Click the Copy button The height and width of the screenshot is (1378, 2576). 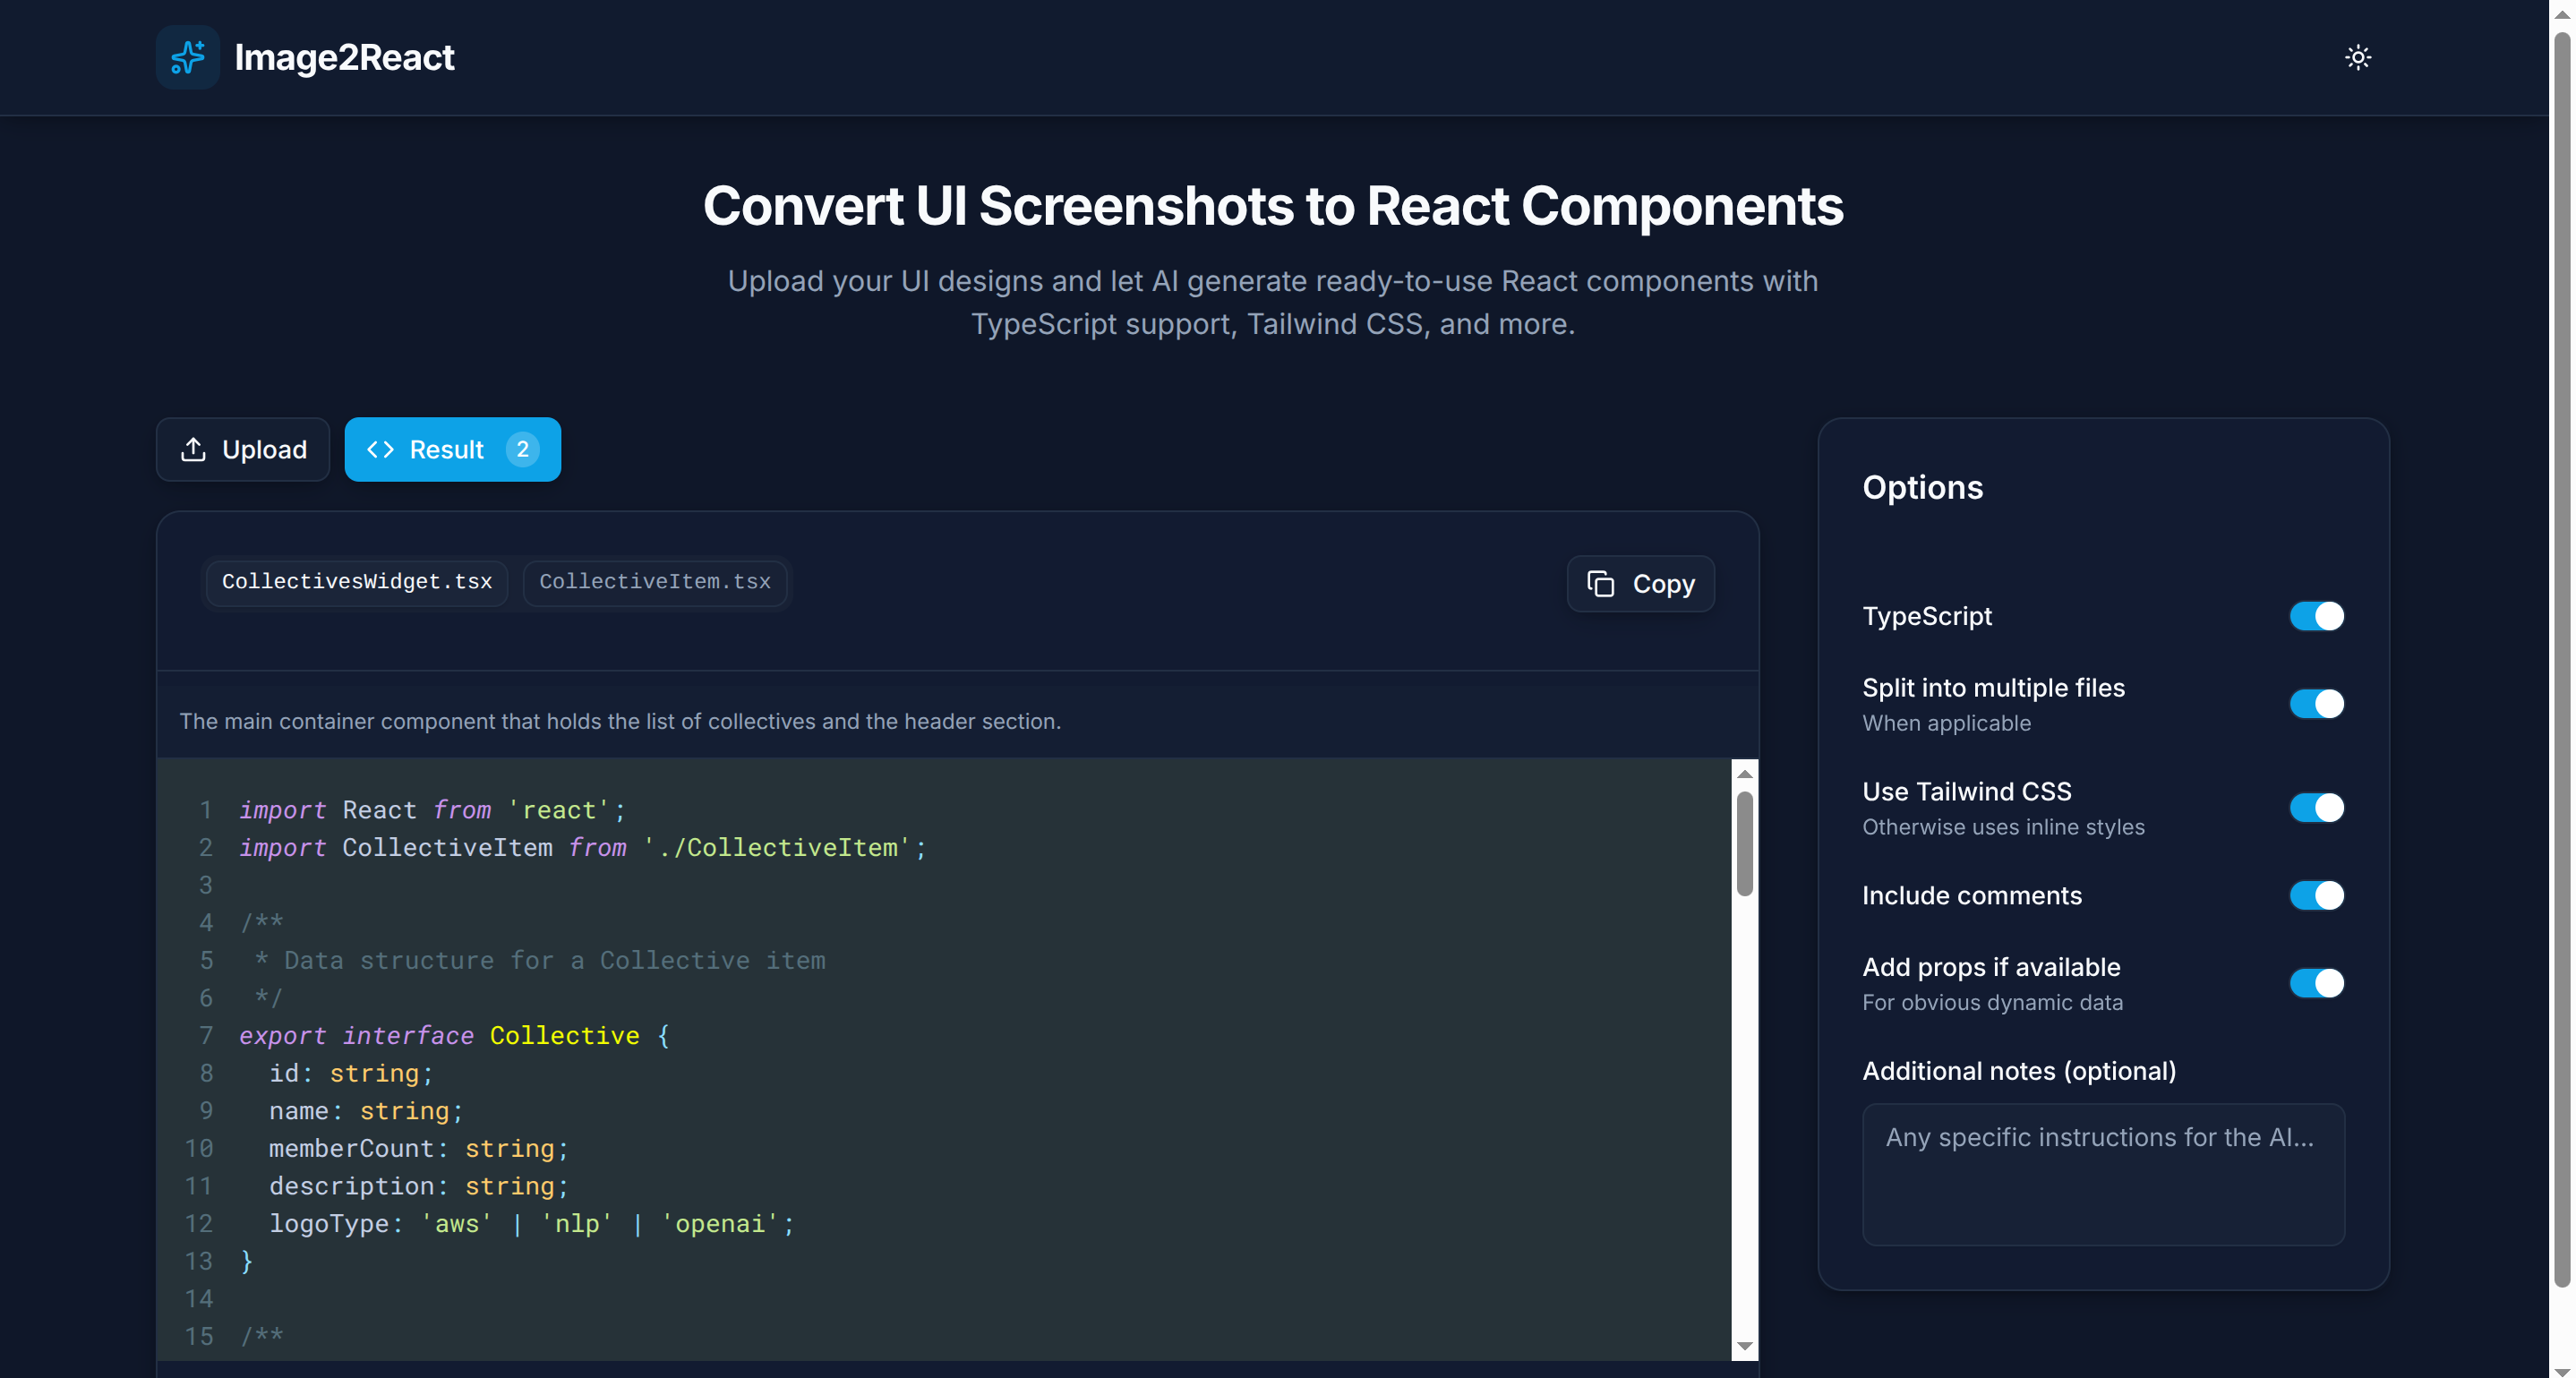(1640, 584)
